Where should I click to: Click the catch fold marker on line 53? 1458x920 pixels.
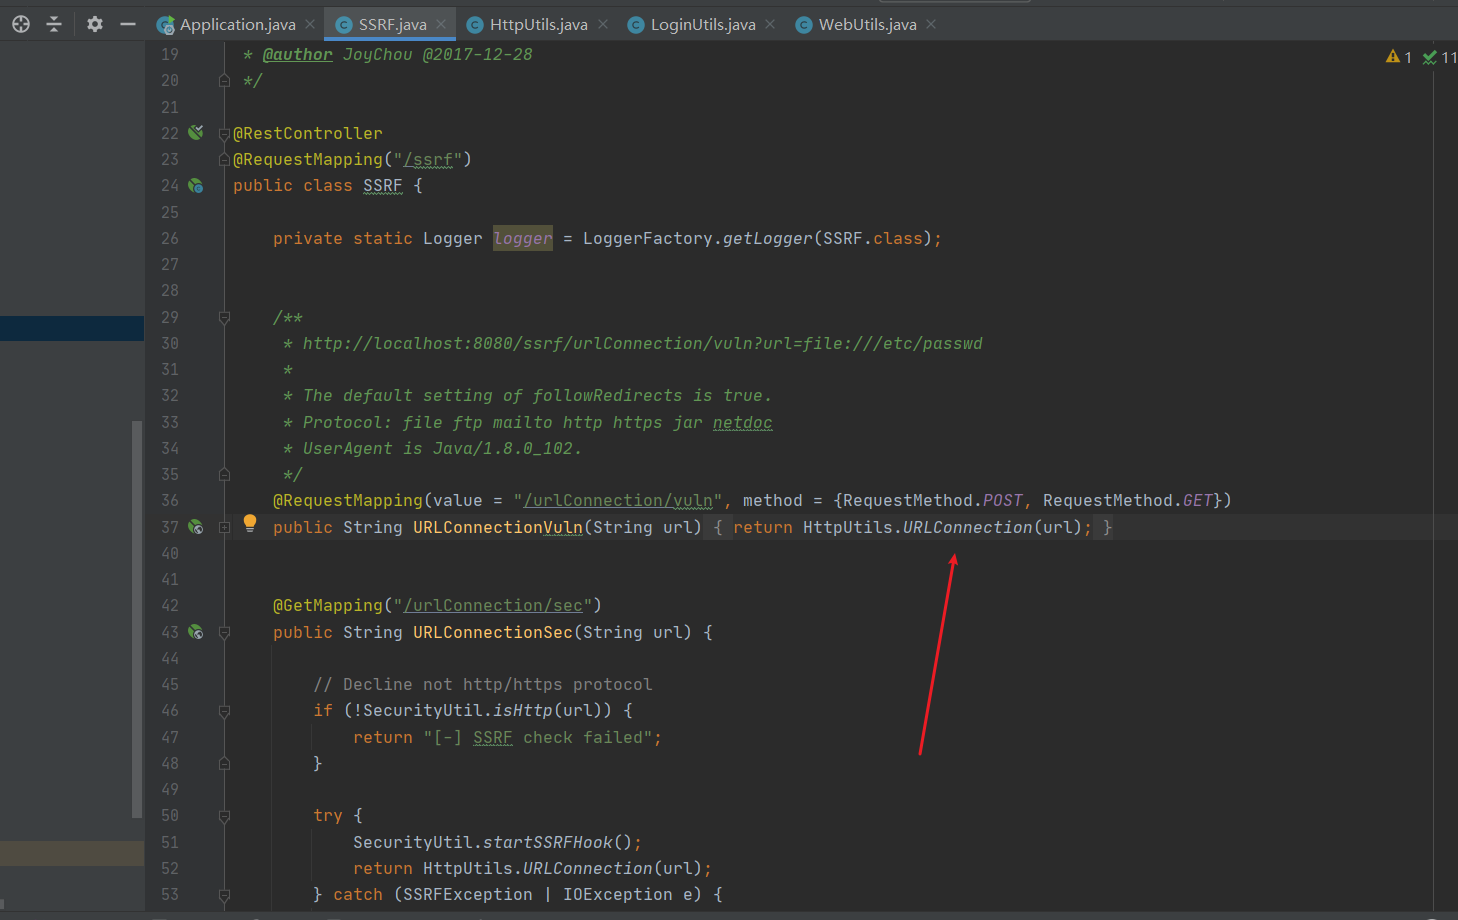click(225, 895)
